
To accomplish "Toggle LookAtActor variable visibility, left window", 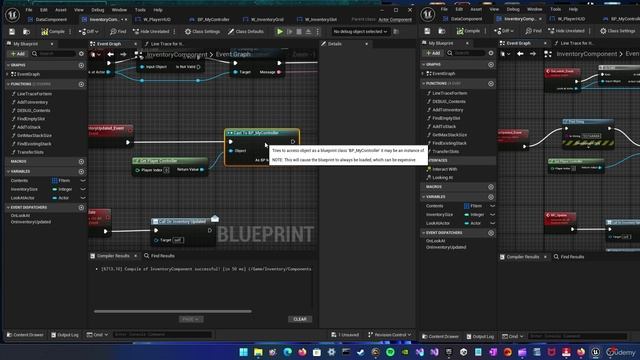I will click(x=83, y=198).
